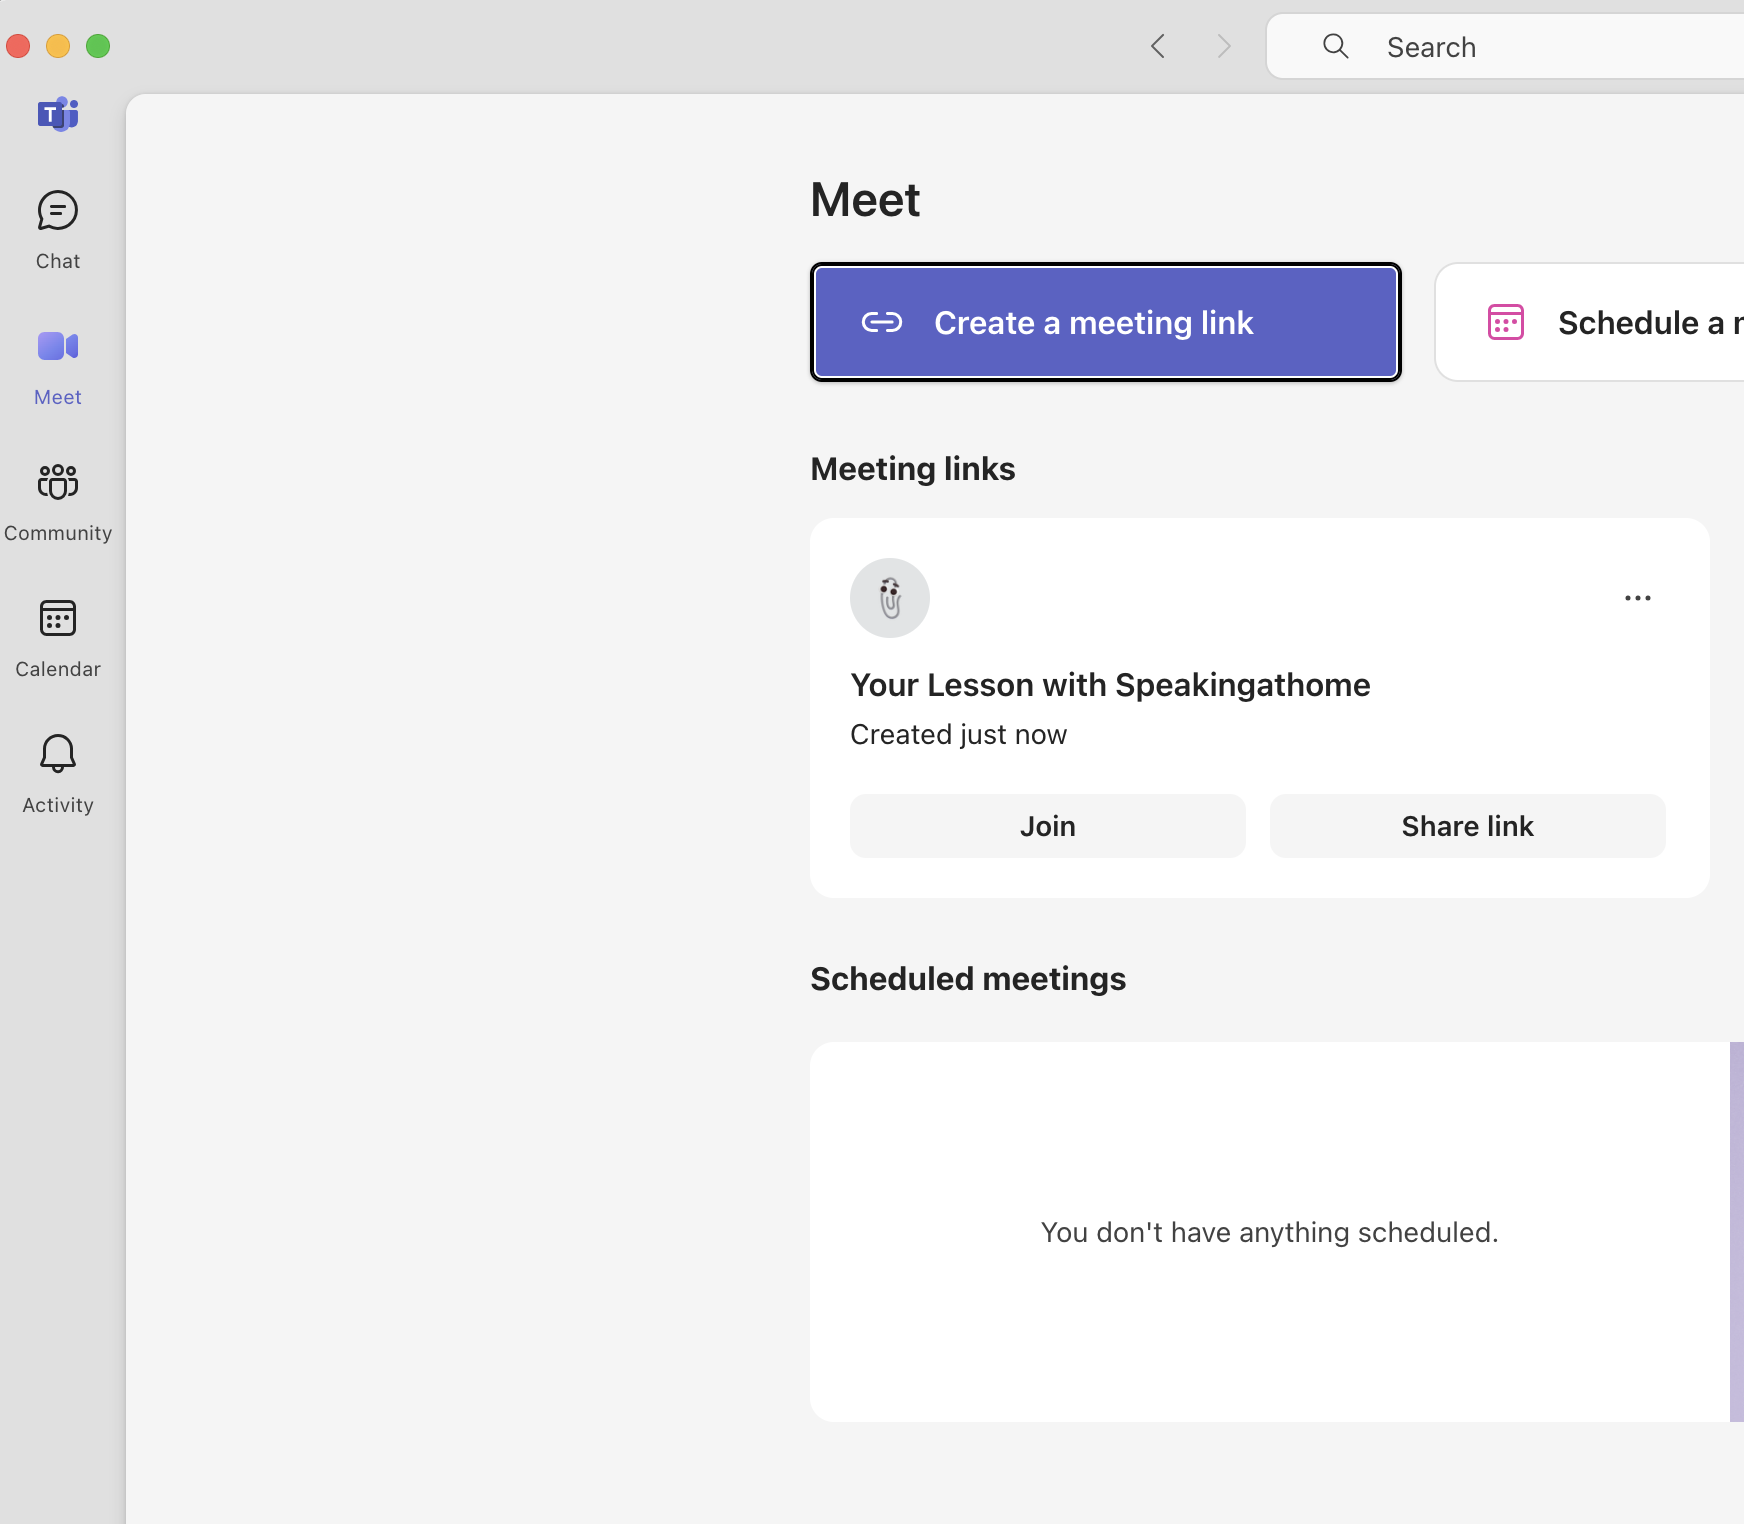Viewport: 1744px width, 1524px height.
Task: Click the pink calendar icon next to Schedule
Action: (1506, 321)
